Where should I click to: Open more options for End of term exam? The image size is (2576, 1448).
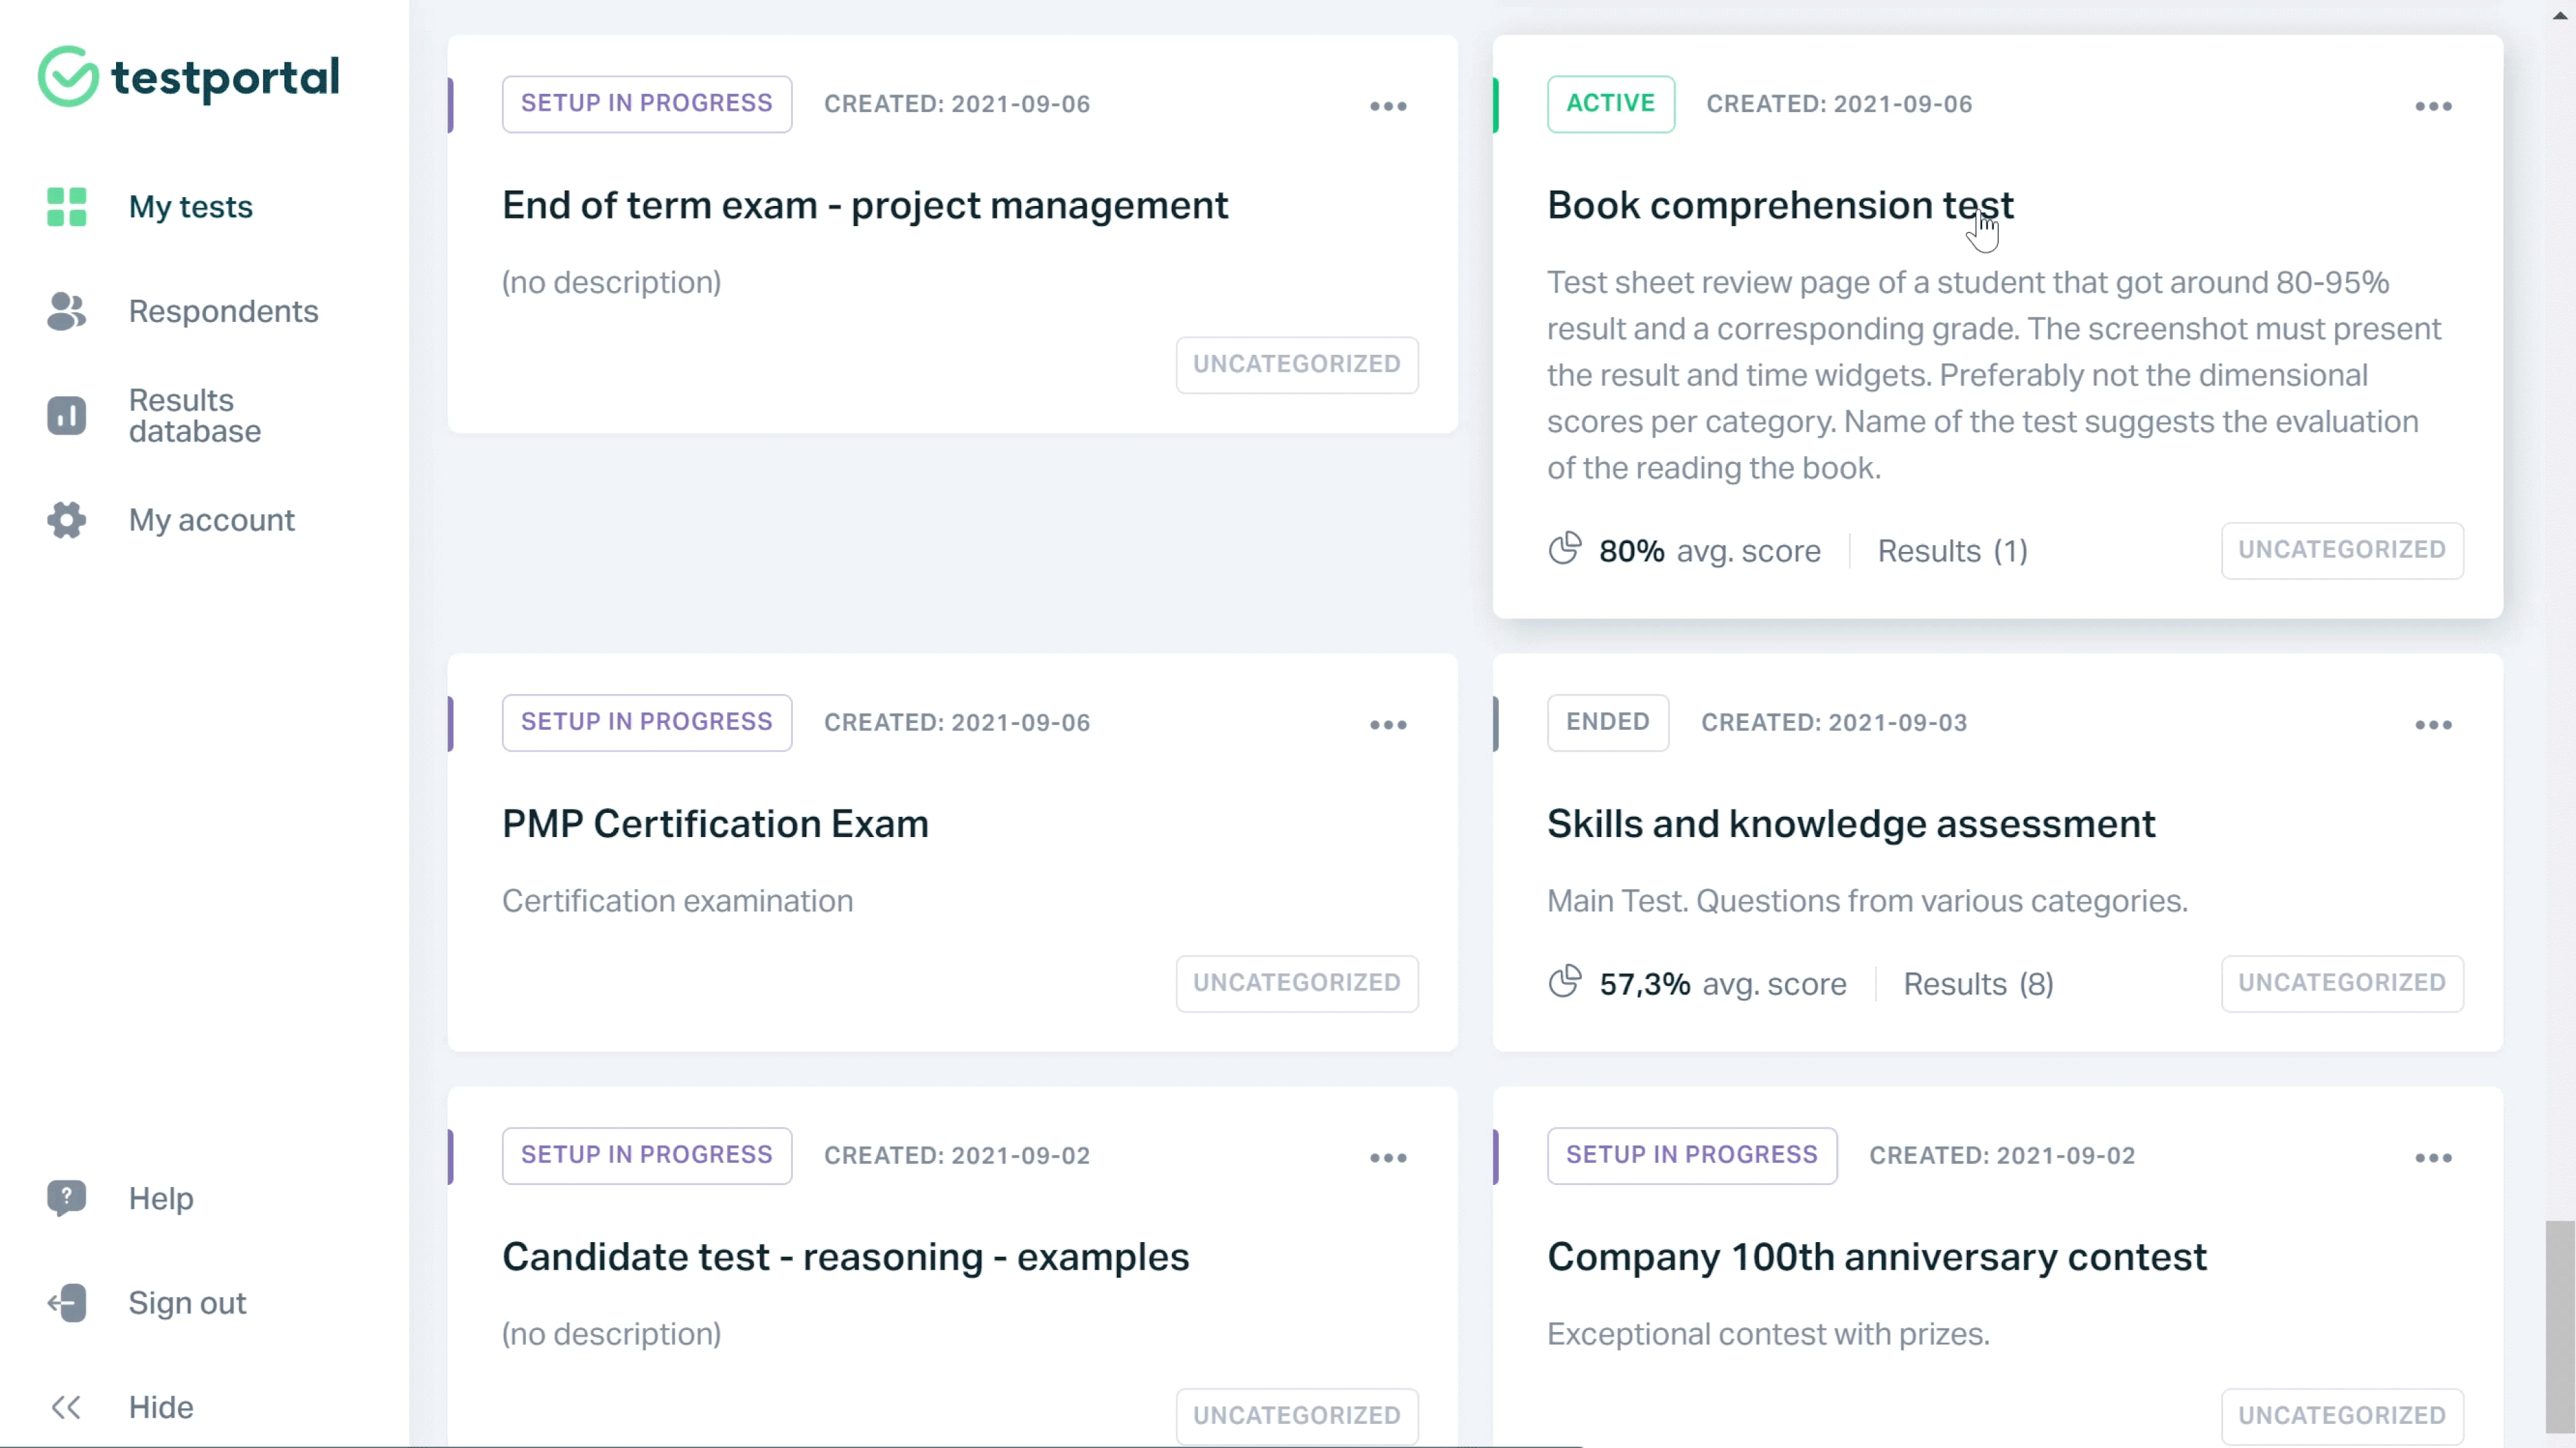(x=1388, y=106)
